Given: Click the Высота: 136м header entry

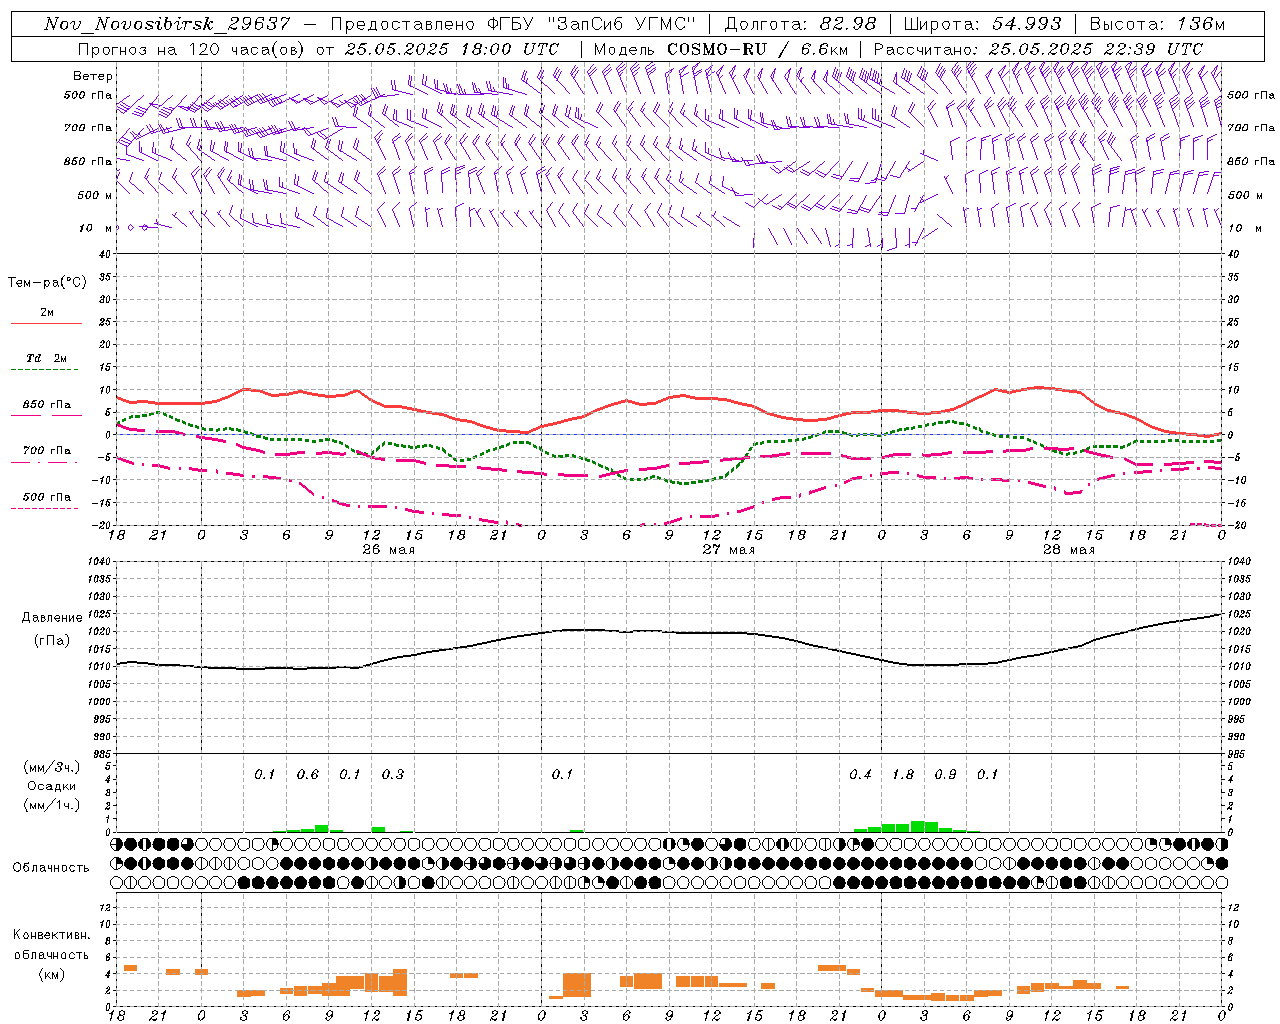Looking at the screenshot, I should 1157,24.
